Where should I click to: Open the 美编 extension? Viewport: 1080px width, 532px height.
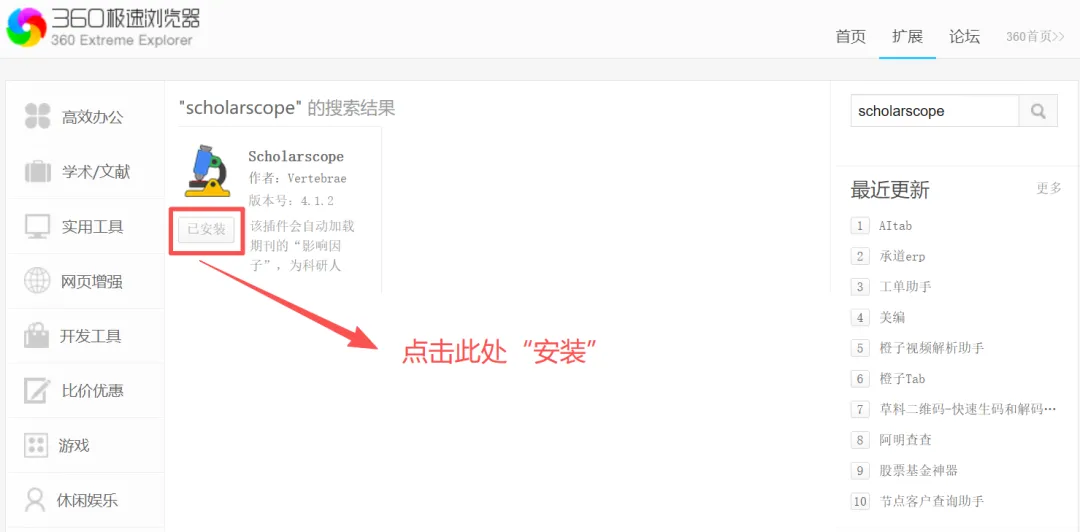[892, 318]
